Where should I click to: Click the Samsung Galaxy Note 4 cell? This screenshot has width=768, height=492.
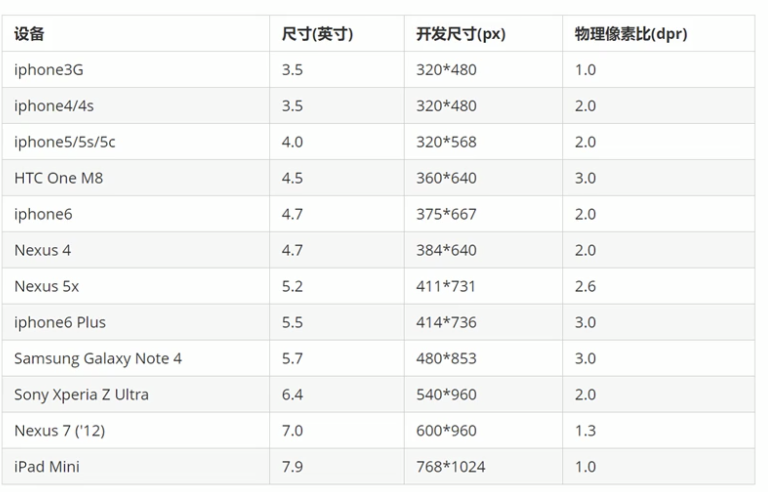pos(98,358)
